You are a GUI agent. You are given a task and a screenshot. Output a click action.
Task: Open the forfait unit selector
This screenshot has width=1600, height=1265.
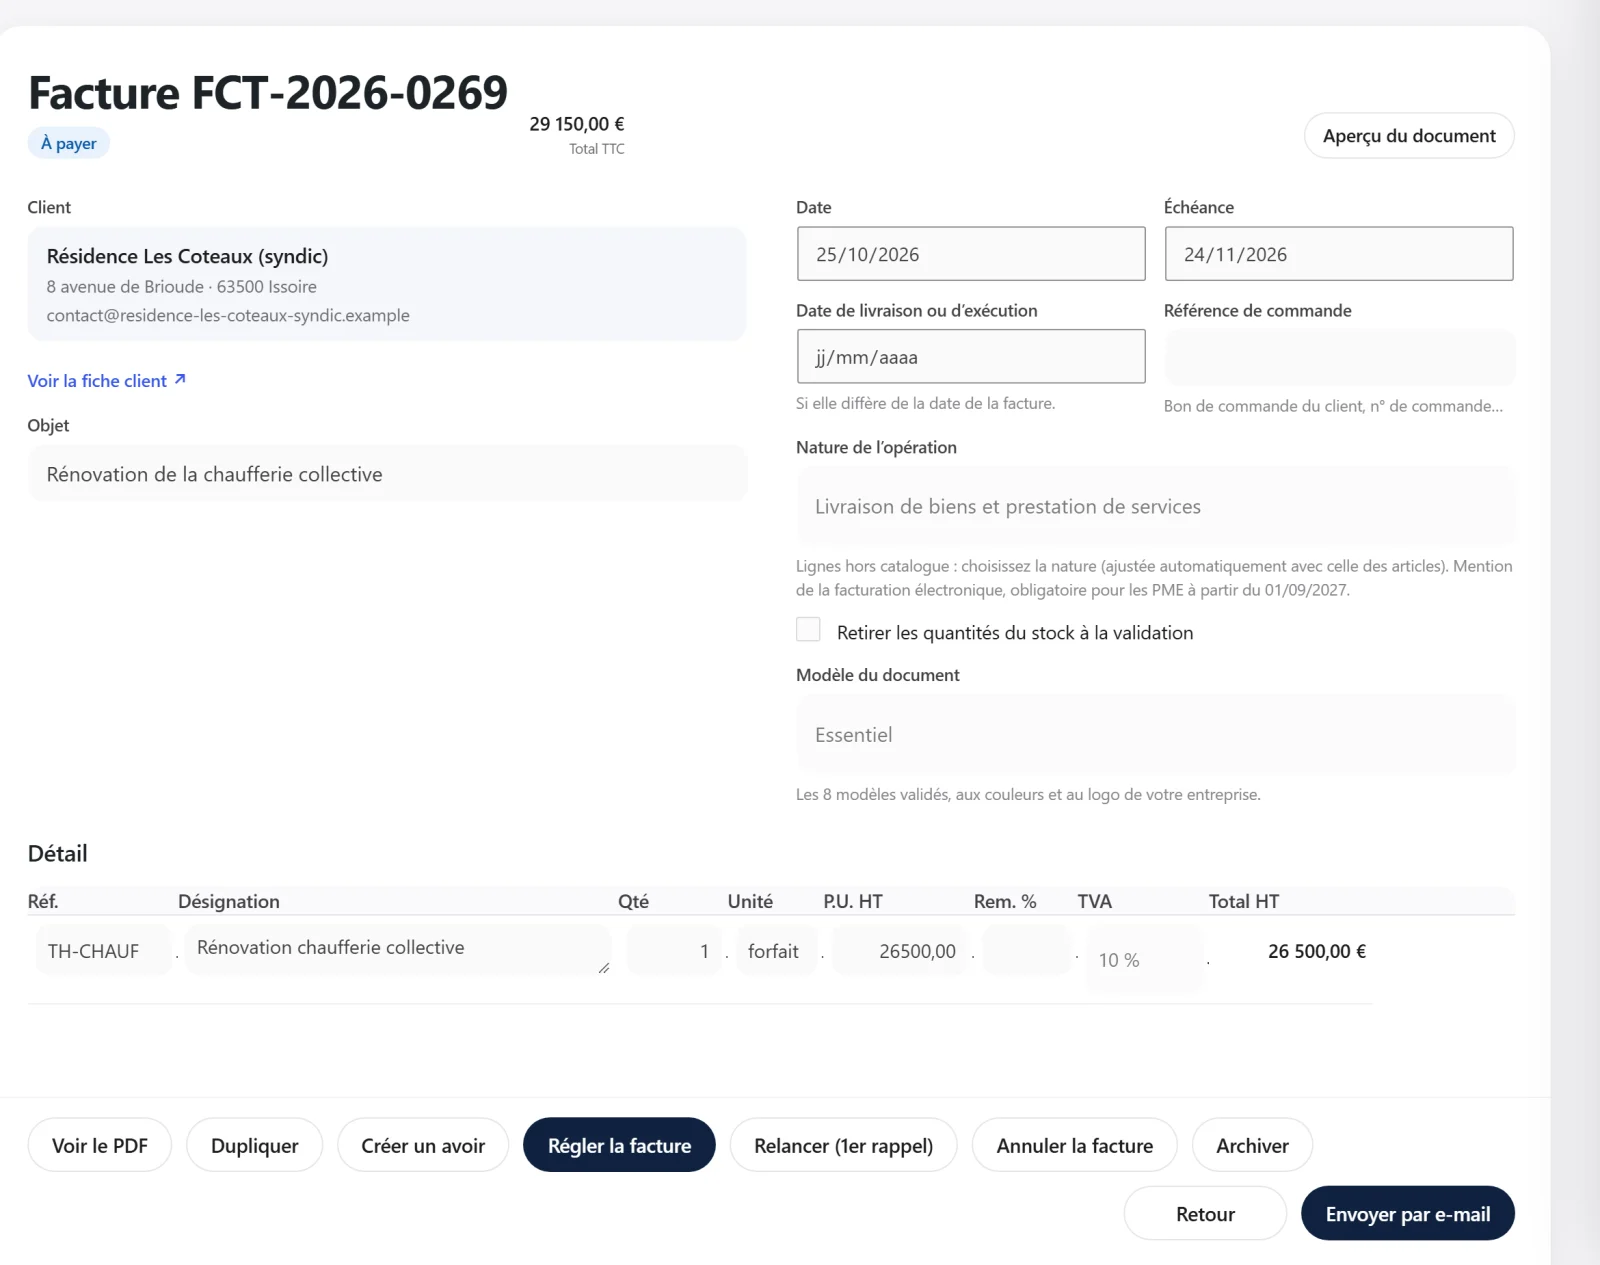[x=776, y=951]
